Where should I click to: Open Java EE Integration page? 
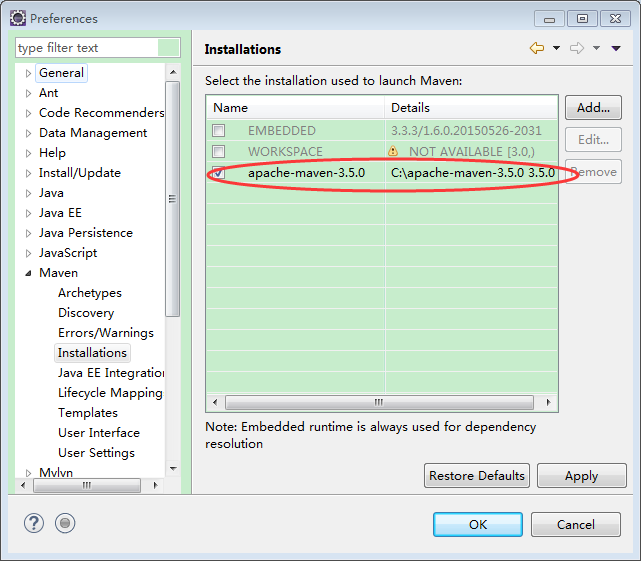[x=111, y=373]
